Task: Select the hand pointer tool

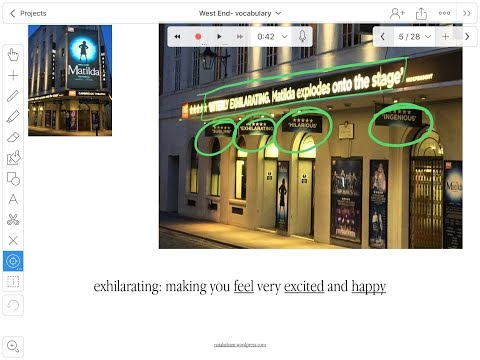Action: (13, 55)
